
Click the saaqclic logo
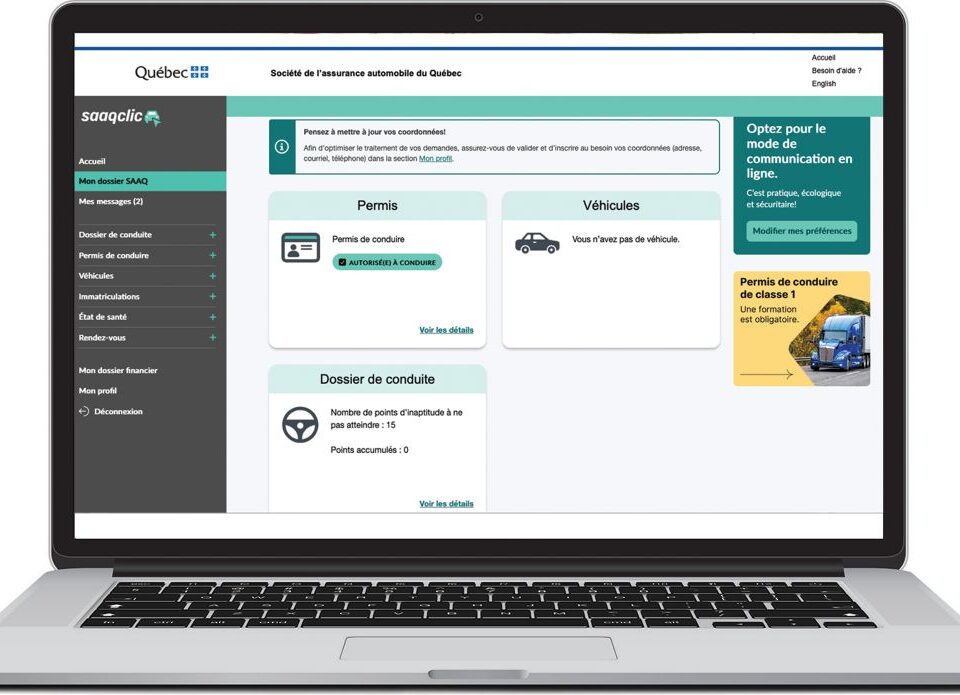120,117
